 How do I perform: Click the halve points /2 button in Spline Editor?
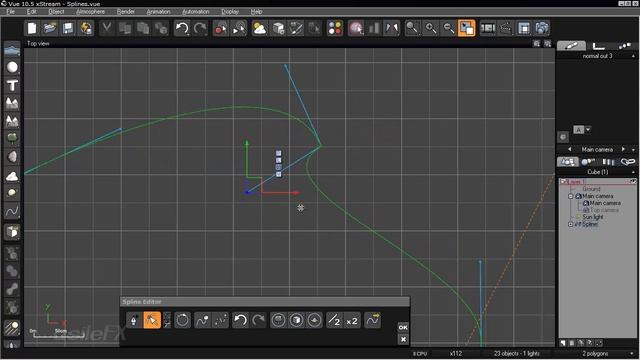pos(335,320)
